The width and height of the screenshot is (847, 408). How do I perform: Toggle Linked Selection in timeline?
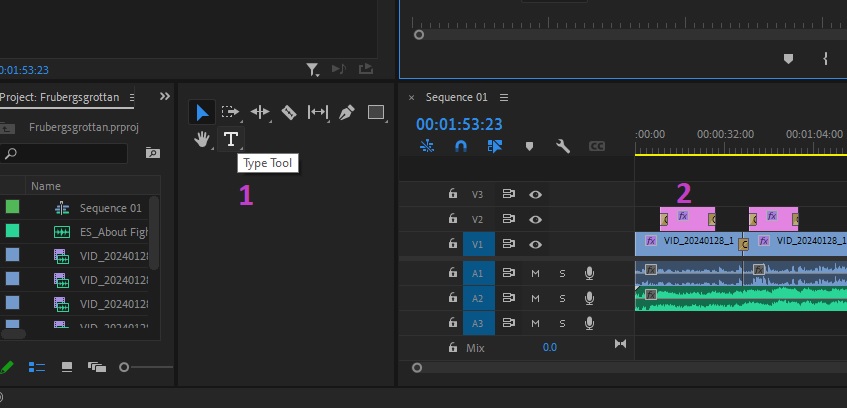click(495, 146)
